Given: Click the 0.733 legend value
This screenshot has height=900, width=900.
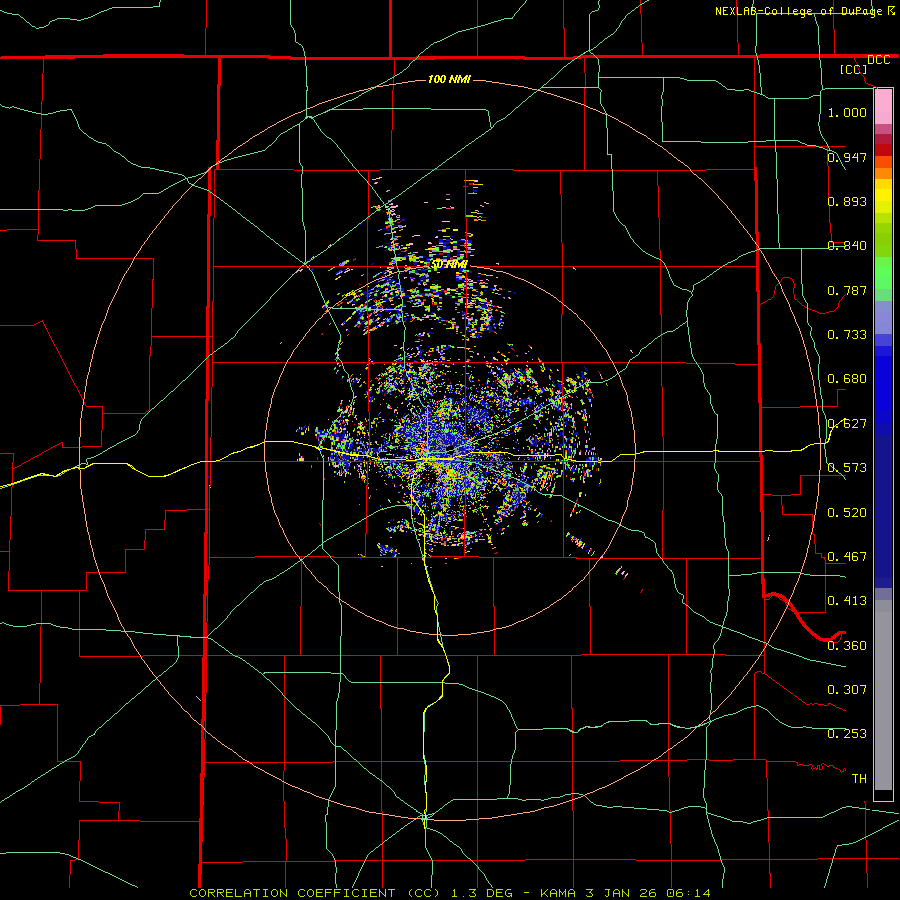Looking at the screenshot, I should tap(847, 335).
